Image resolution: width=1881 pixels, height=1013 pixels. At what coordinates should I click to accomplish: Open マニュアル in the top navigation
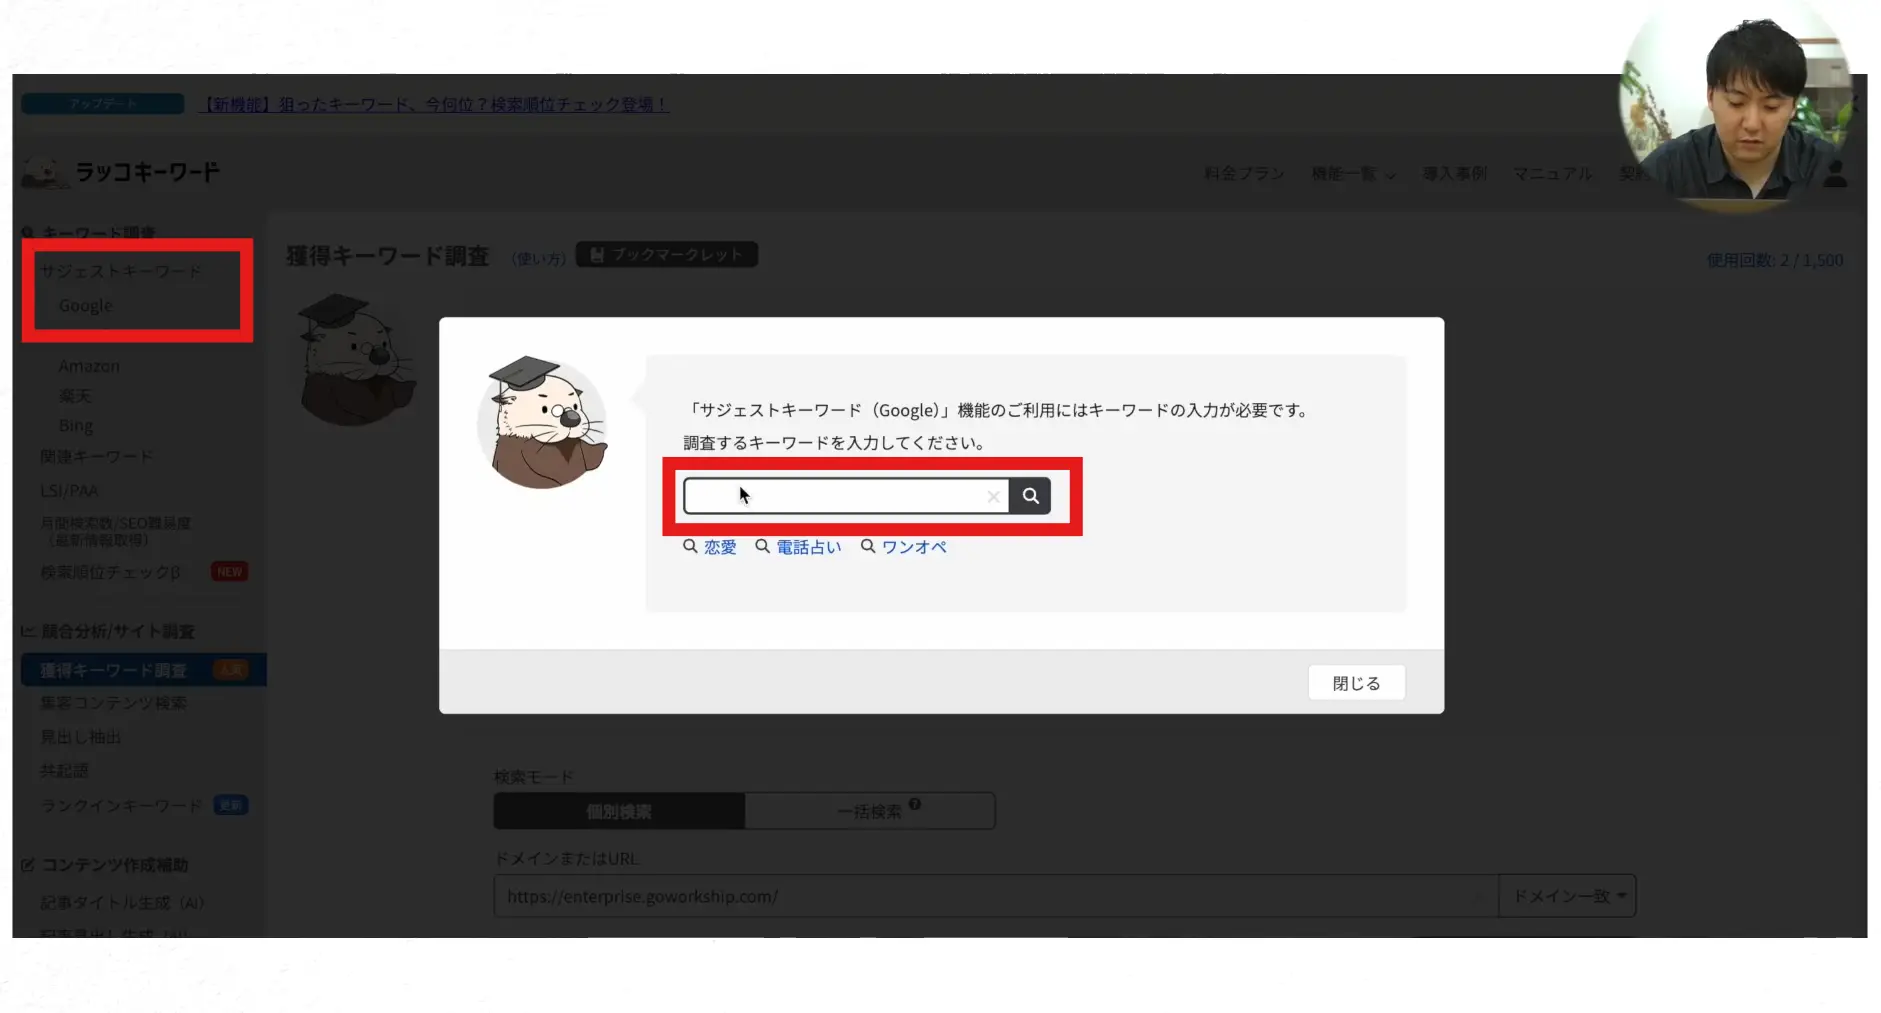[1552, 174]
